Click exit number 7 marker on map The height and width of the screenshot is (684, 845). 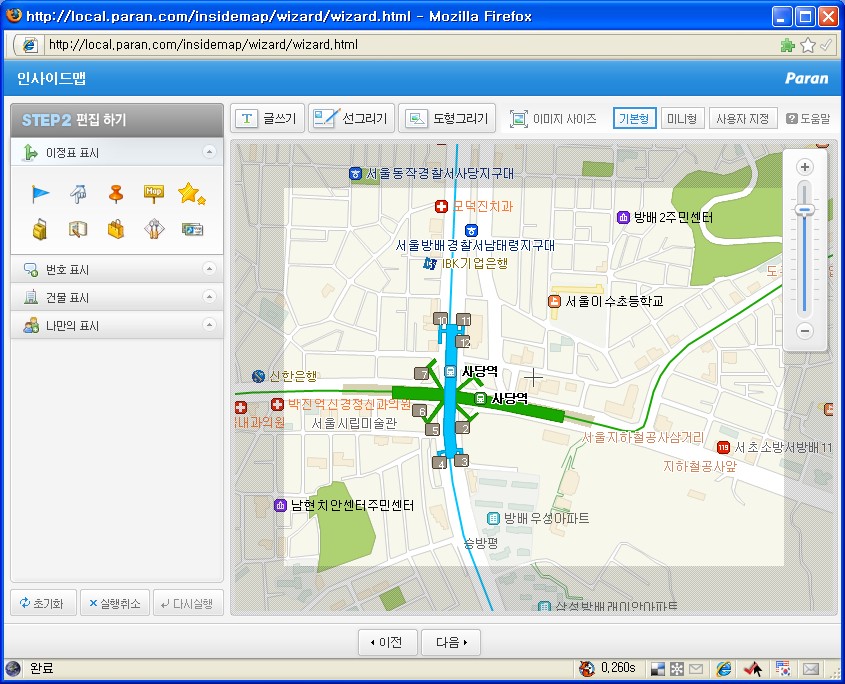(x=422, y=373)
